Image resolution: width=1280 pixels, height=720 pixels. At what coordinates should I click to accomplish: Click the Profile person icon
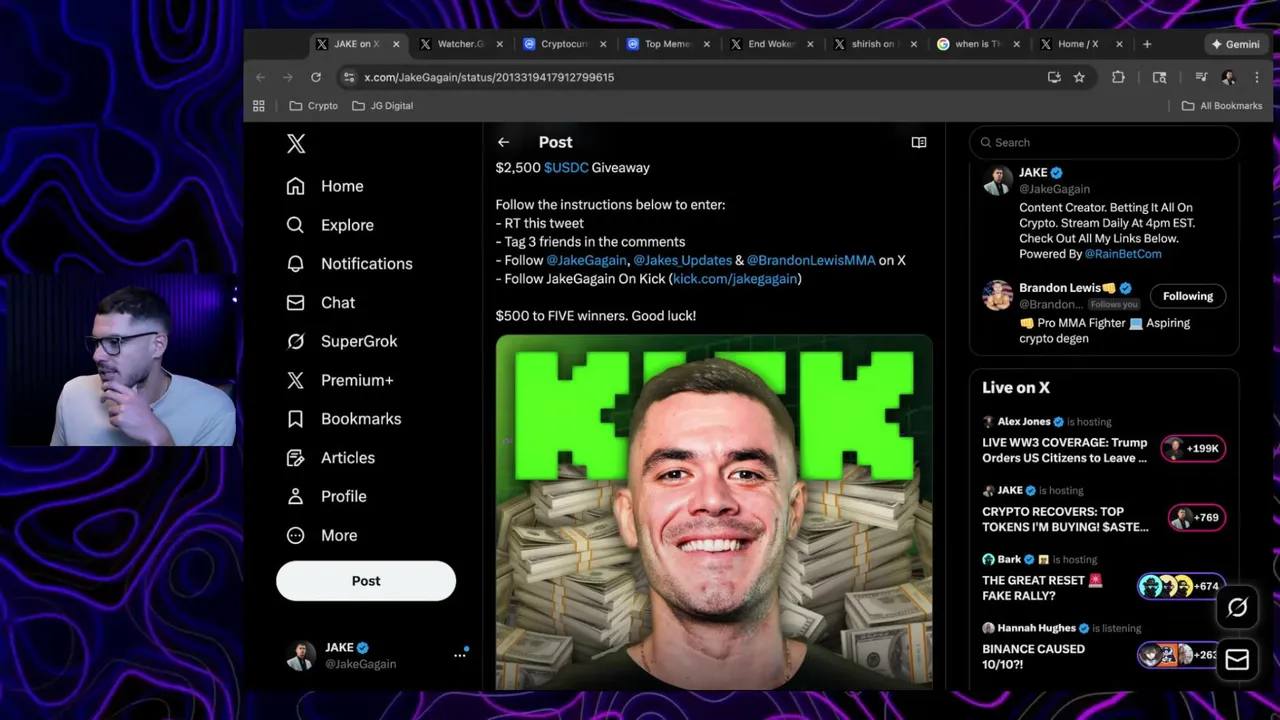click(295, 496)
